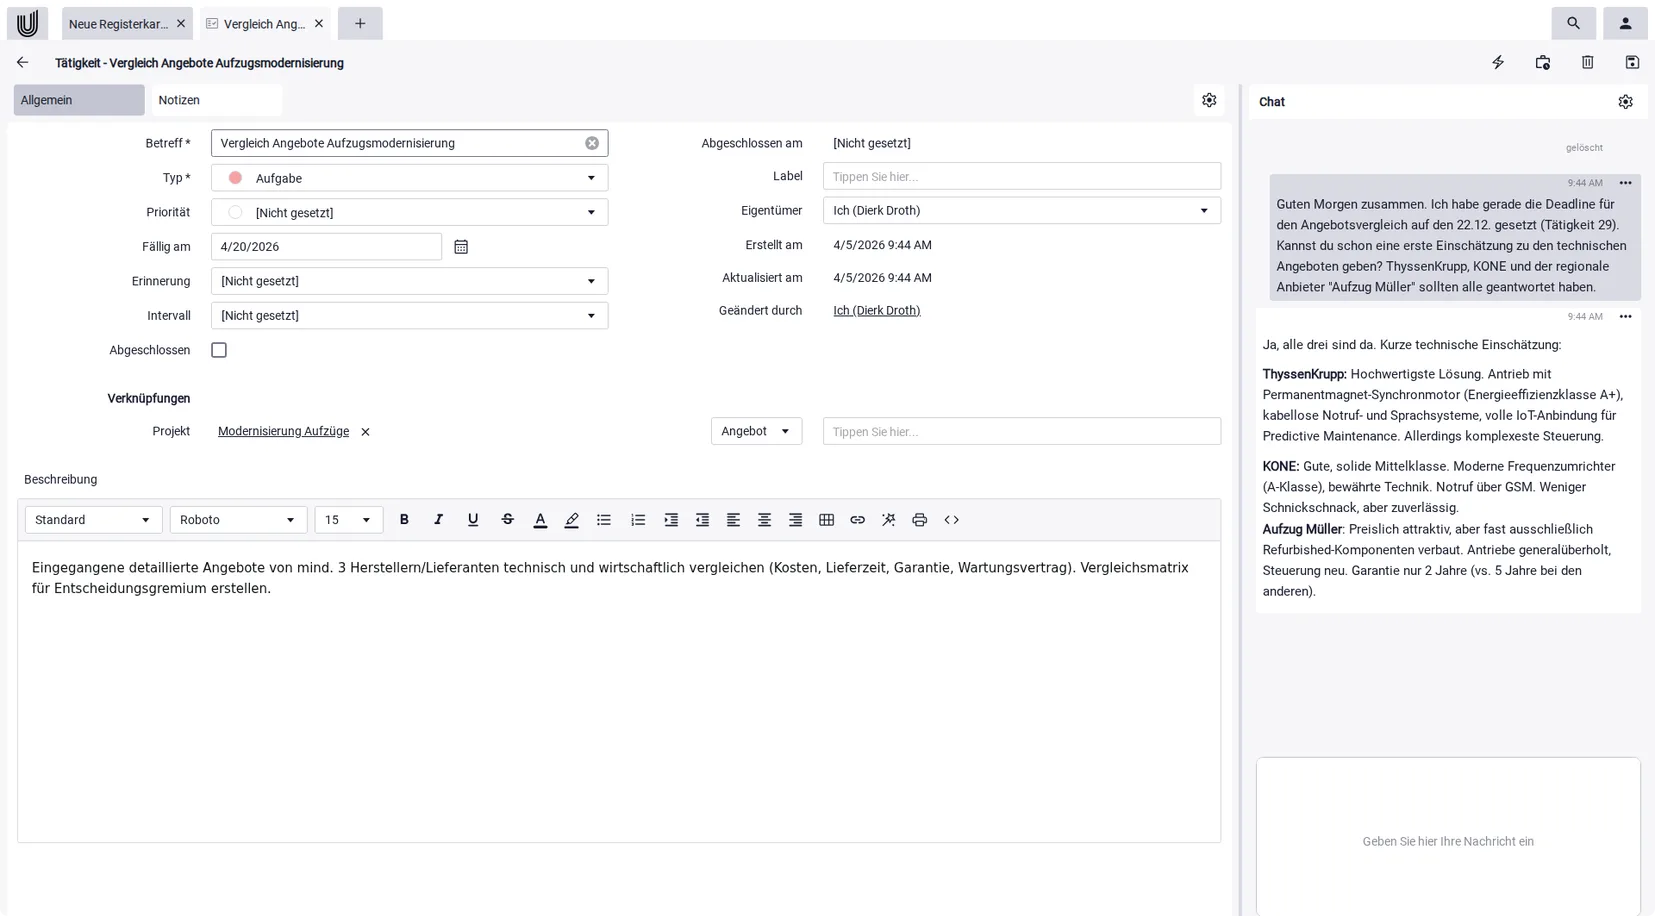The height and width of the screenshot is (916, 1655).
Task: Save the activity with the disk icon
Action: 1632,62
